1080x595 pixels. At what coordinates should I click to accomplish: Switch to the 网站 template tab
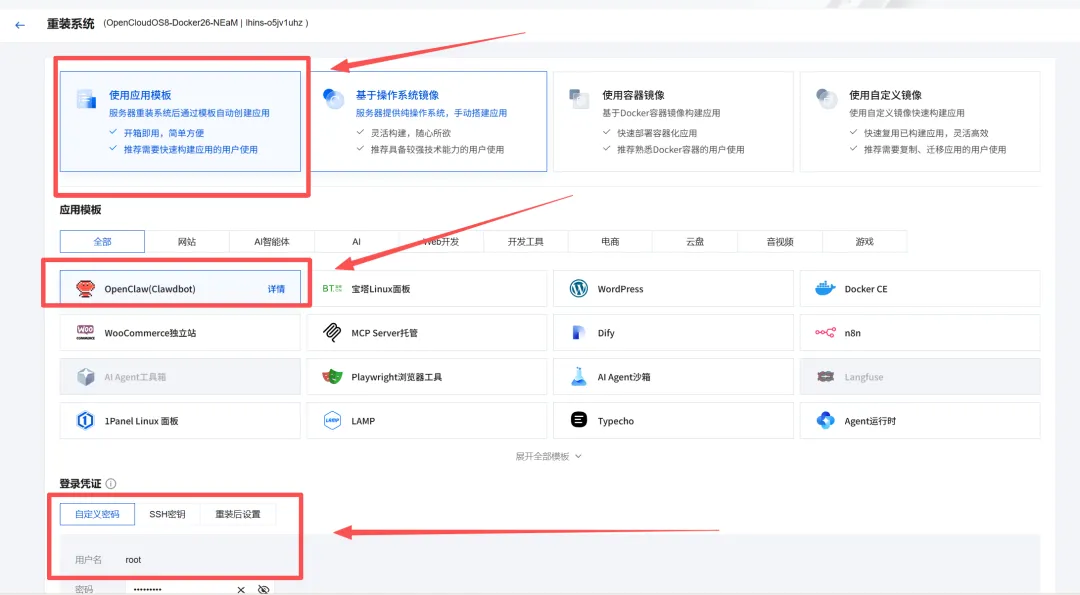[x=187, y=242]
